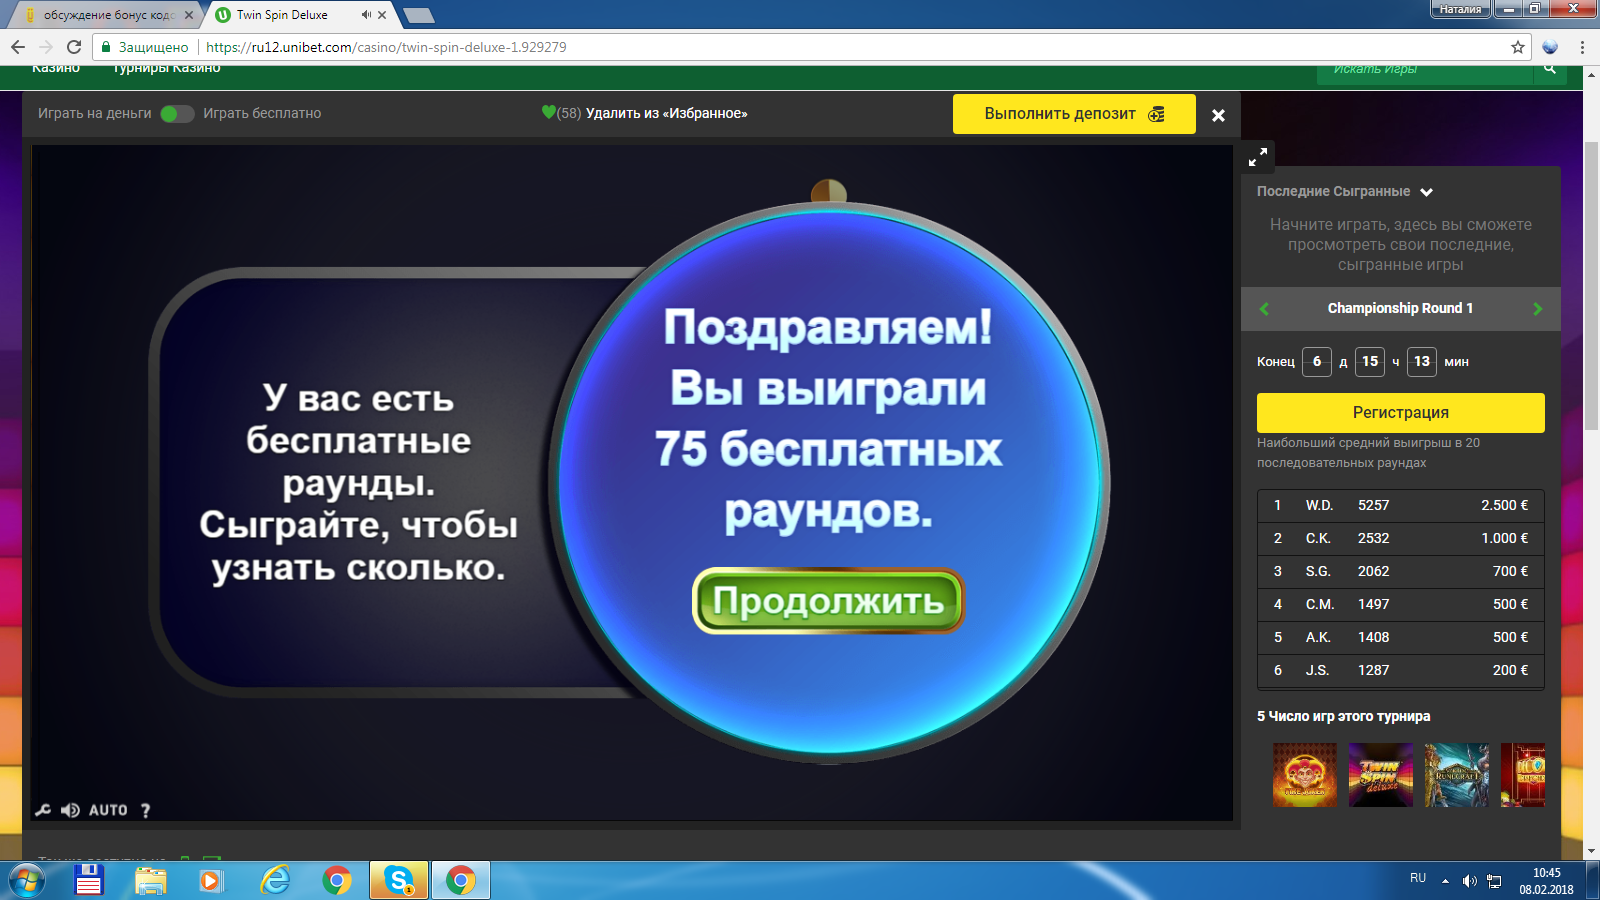Image resolution: width=1600 pixels, height=900 pixels.
Task: Open Skype from taskbar
Action: point(399,881)
